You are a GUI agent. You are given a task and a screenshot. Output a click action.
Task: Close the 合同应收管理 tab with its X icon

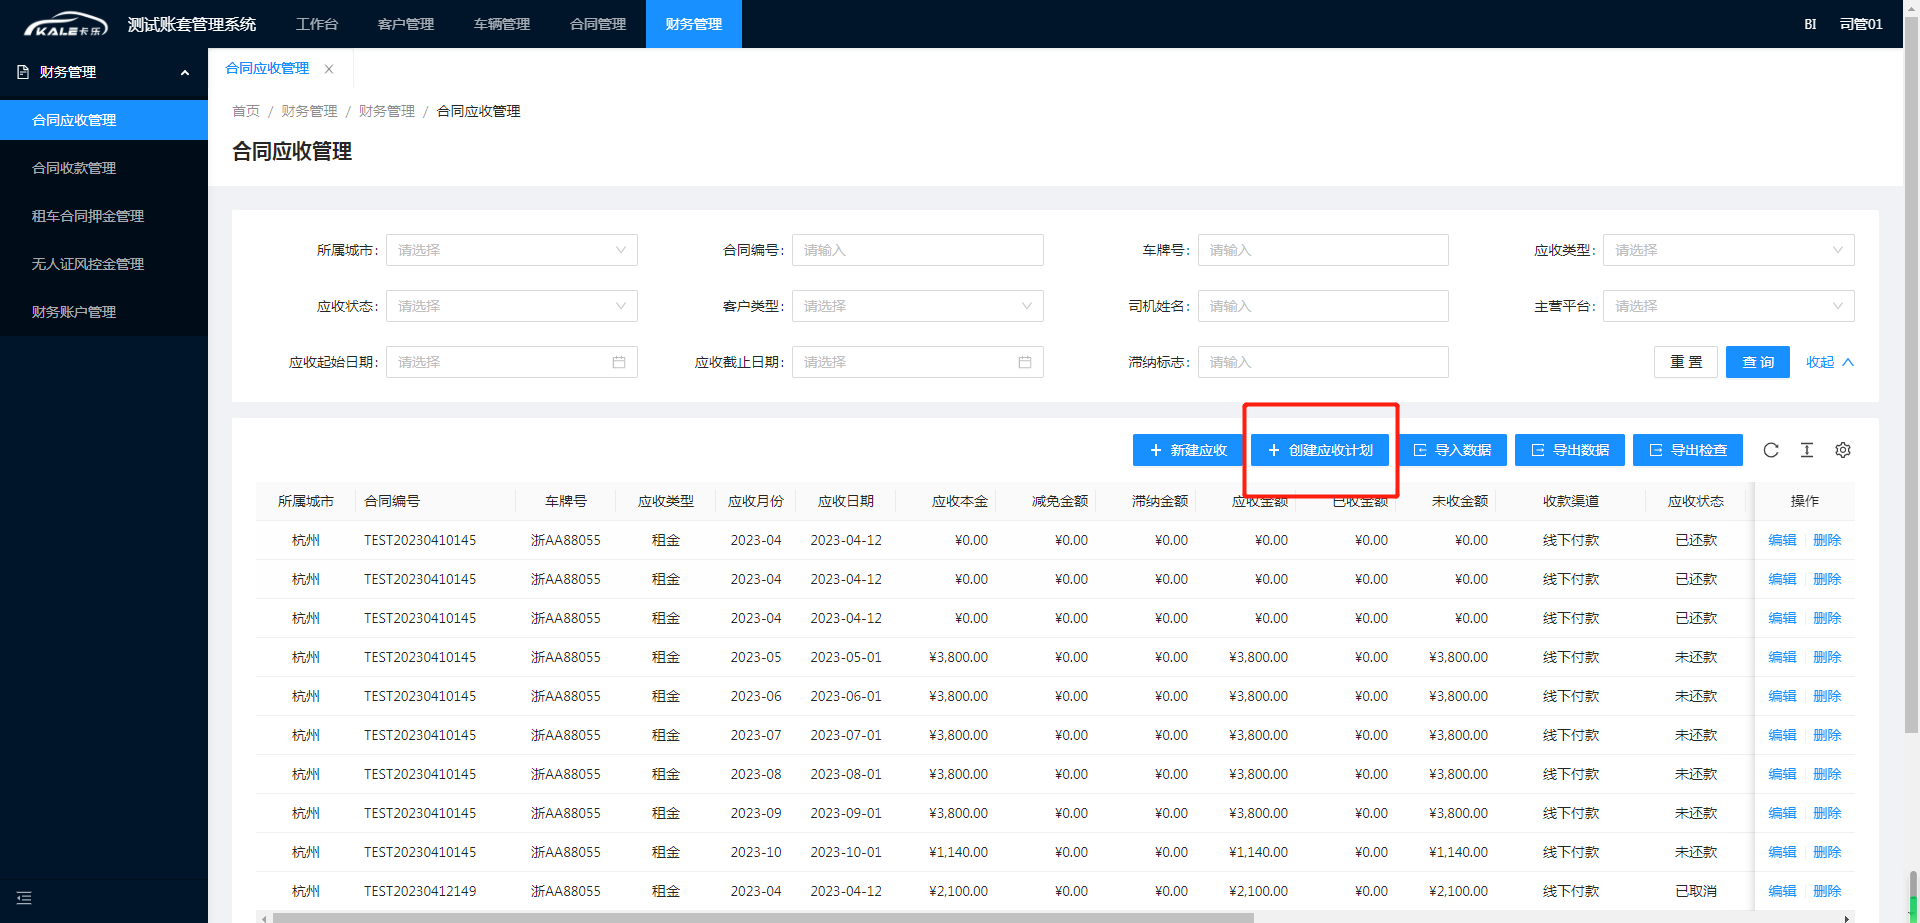[x=329, y=69]
